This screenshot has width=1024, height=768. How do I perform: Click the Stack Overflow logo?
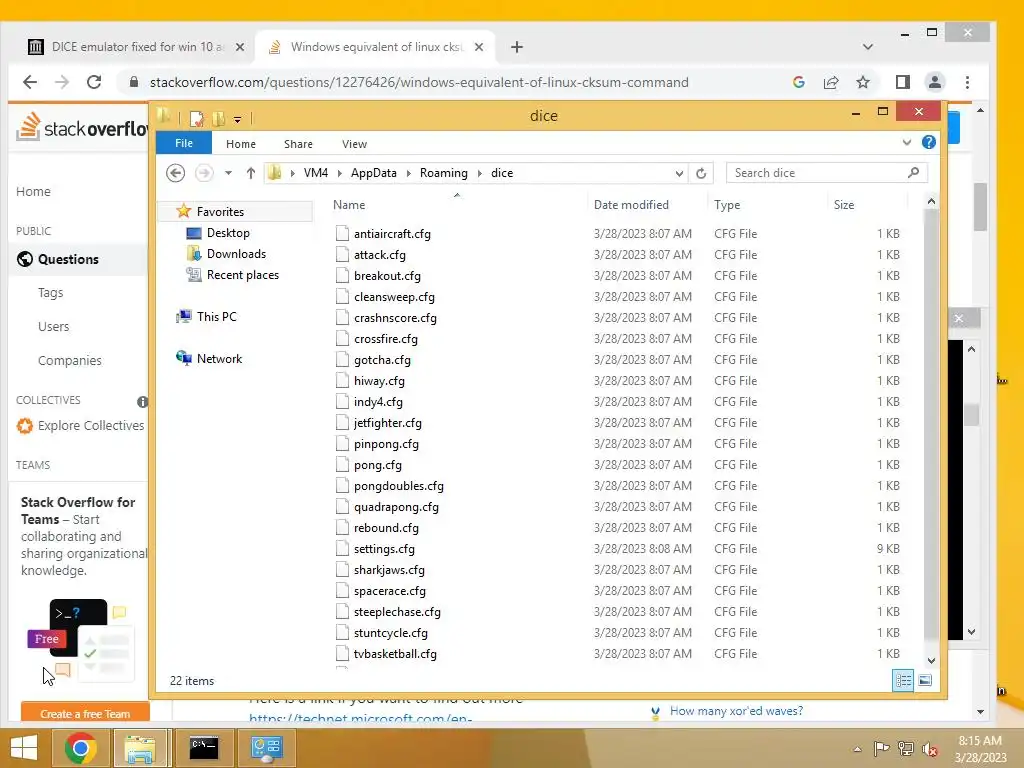click(x=82, y=127)
